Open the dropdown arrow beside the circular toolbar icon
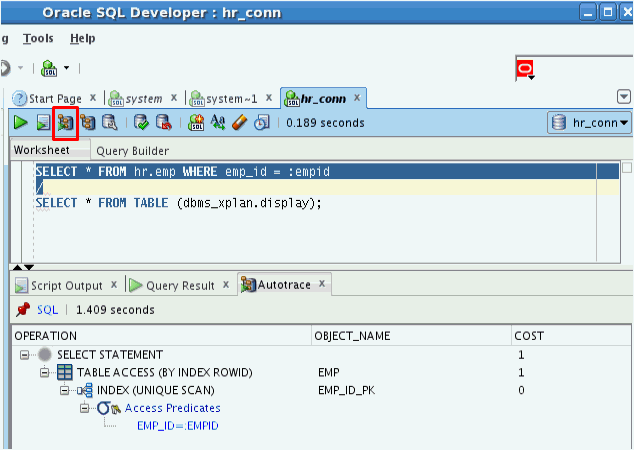Image resolution: width=634 pixels, height=450 pixels. 20,68
